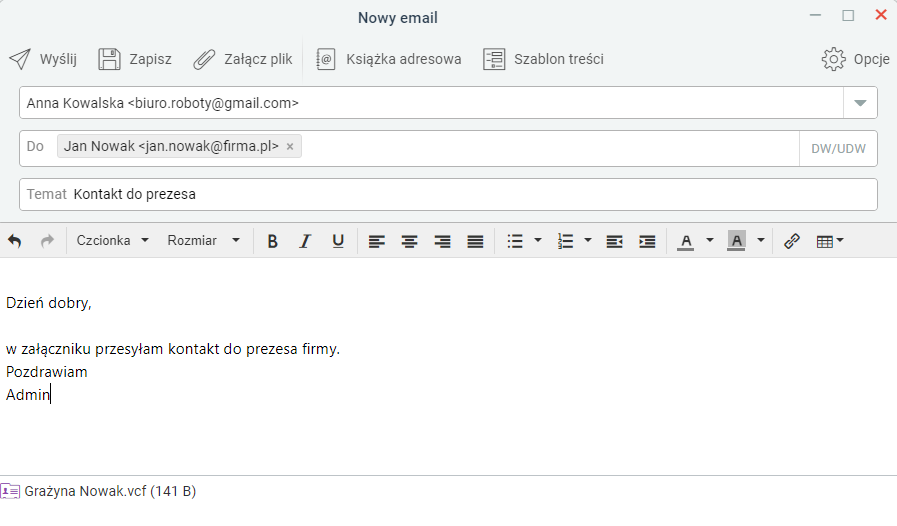This screenshot has height=526, width=897.
Task: Toggle underline formatting
Action: point(338,242)
